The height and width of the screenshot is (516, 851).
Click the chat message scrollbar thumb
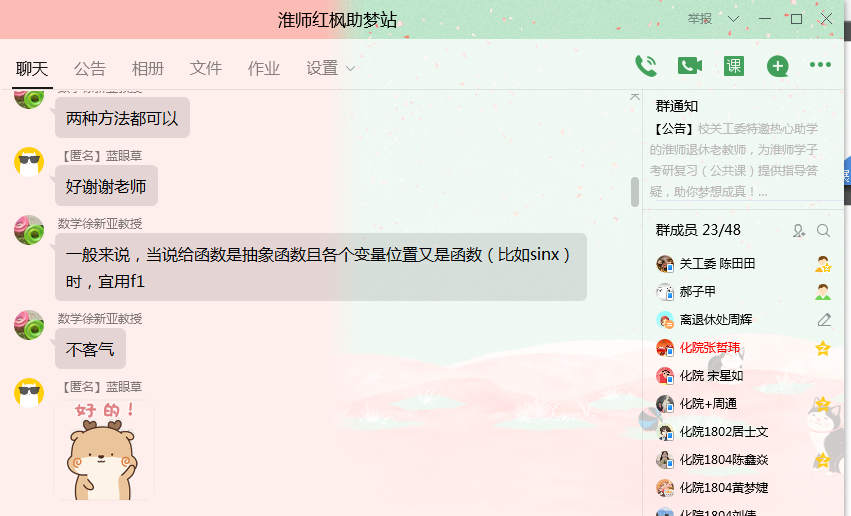coord(634,192)
